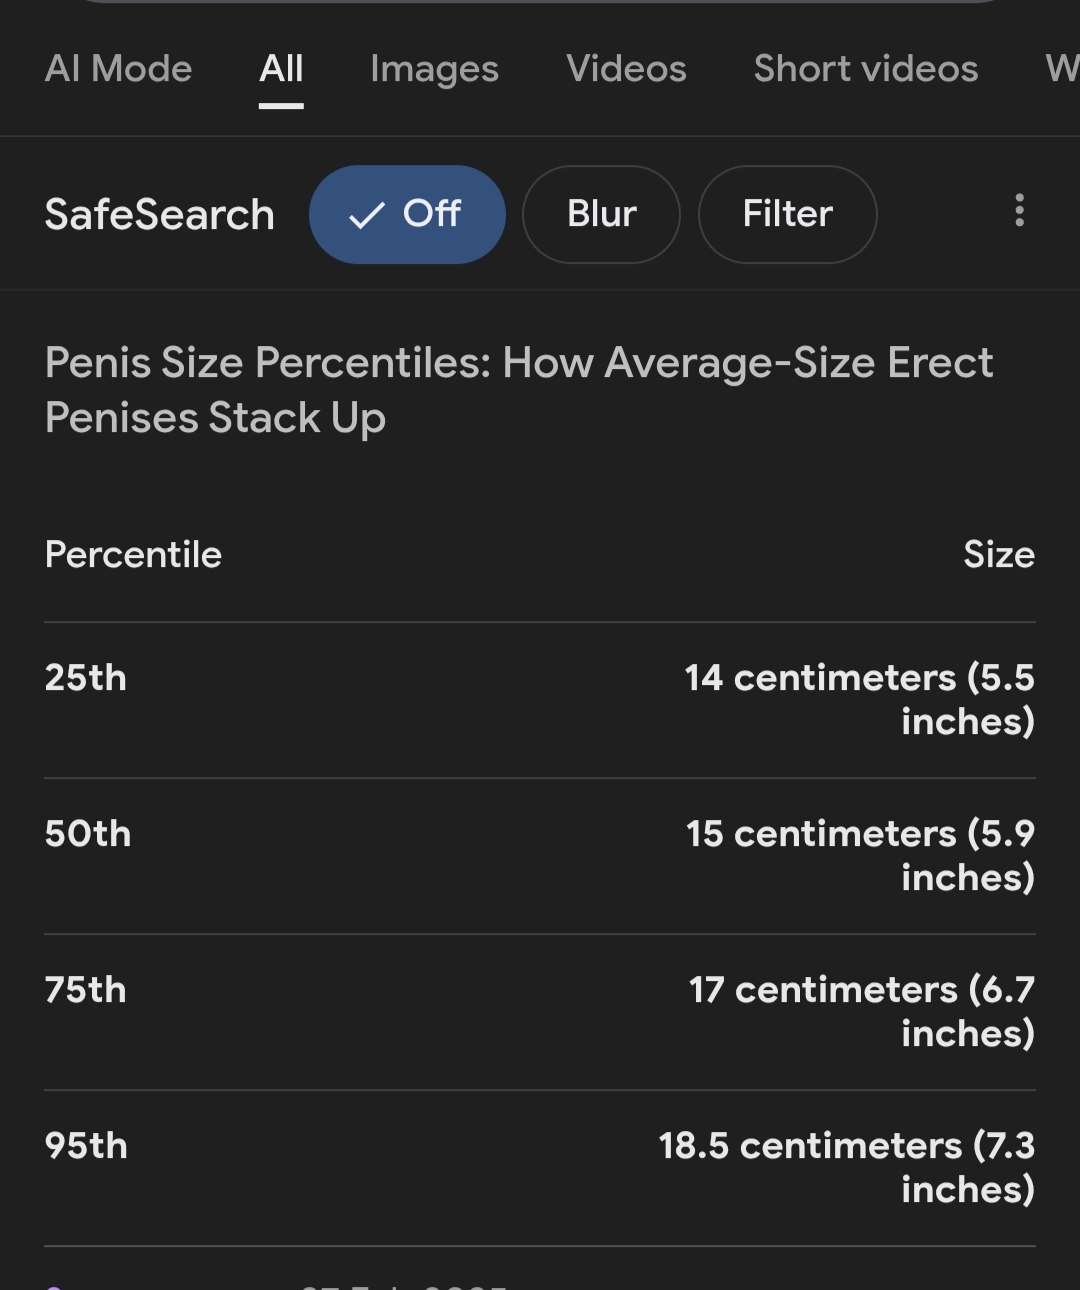
Task: Open the AI Mode tab
Action: (x=118, y=69)
